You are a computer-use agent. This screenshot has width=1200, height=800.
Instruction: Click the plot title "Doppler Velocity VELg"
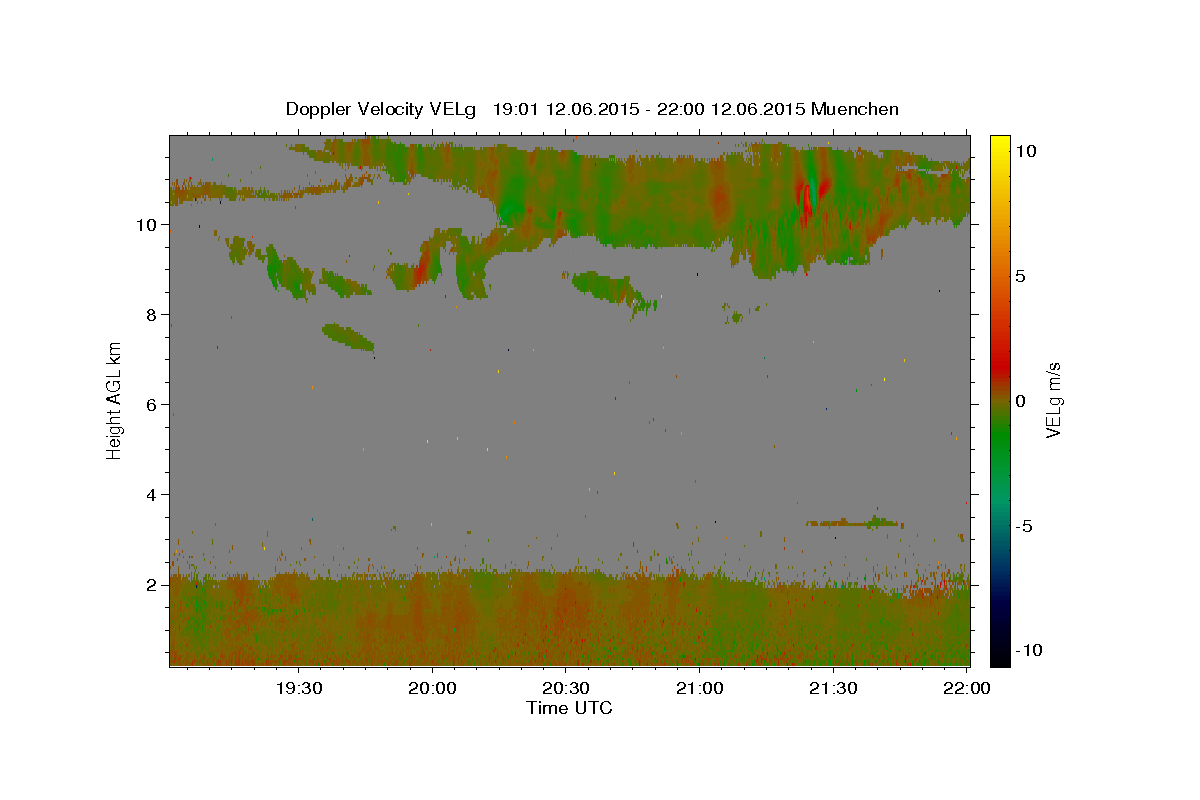click(x=382, y=109)
